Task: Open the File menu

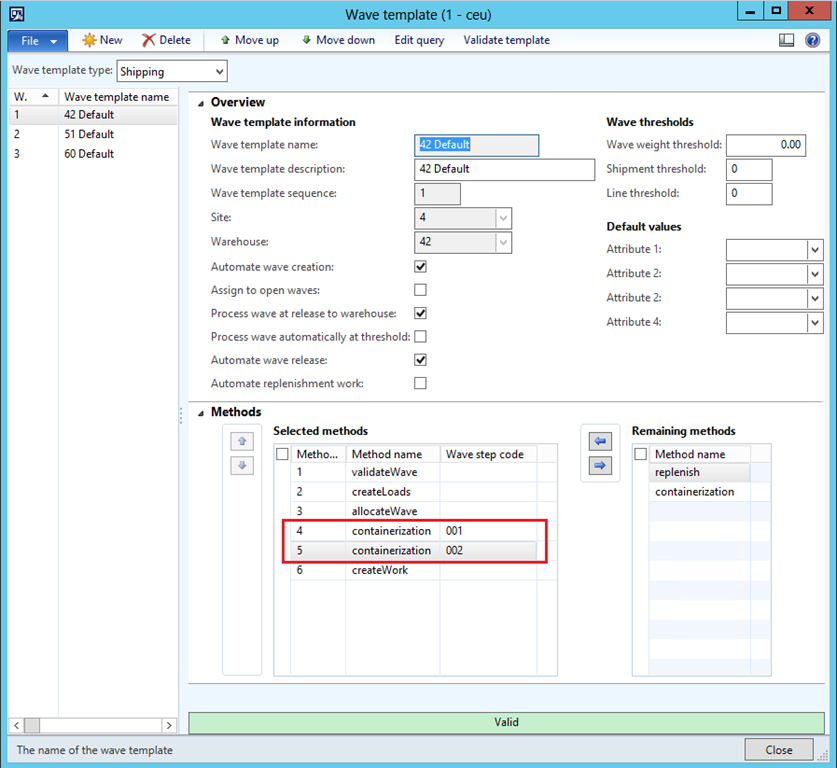Action: [x=37, y=40]
